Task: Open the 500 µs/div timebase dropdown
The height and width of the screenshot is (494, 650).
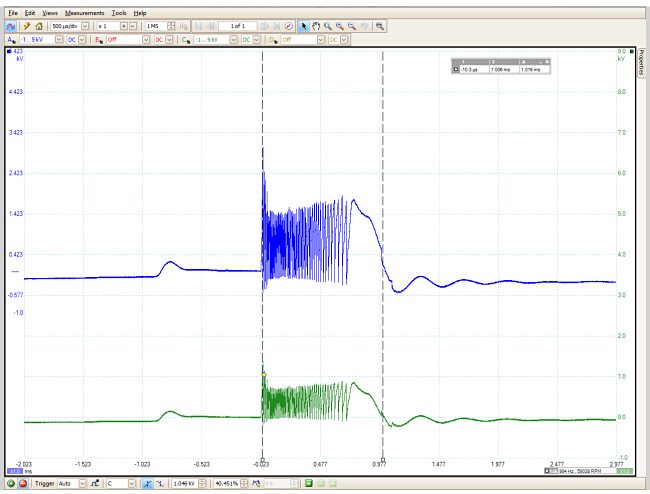Action: 84,25
